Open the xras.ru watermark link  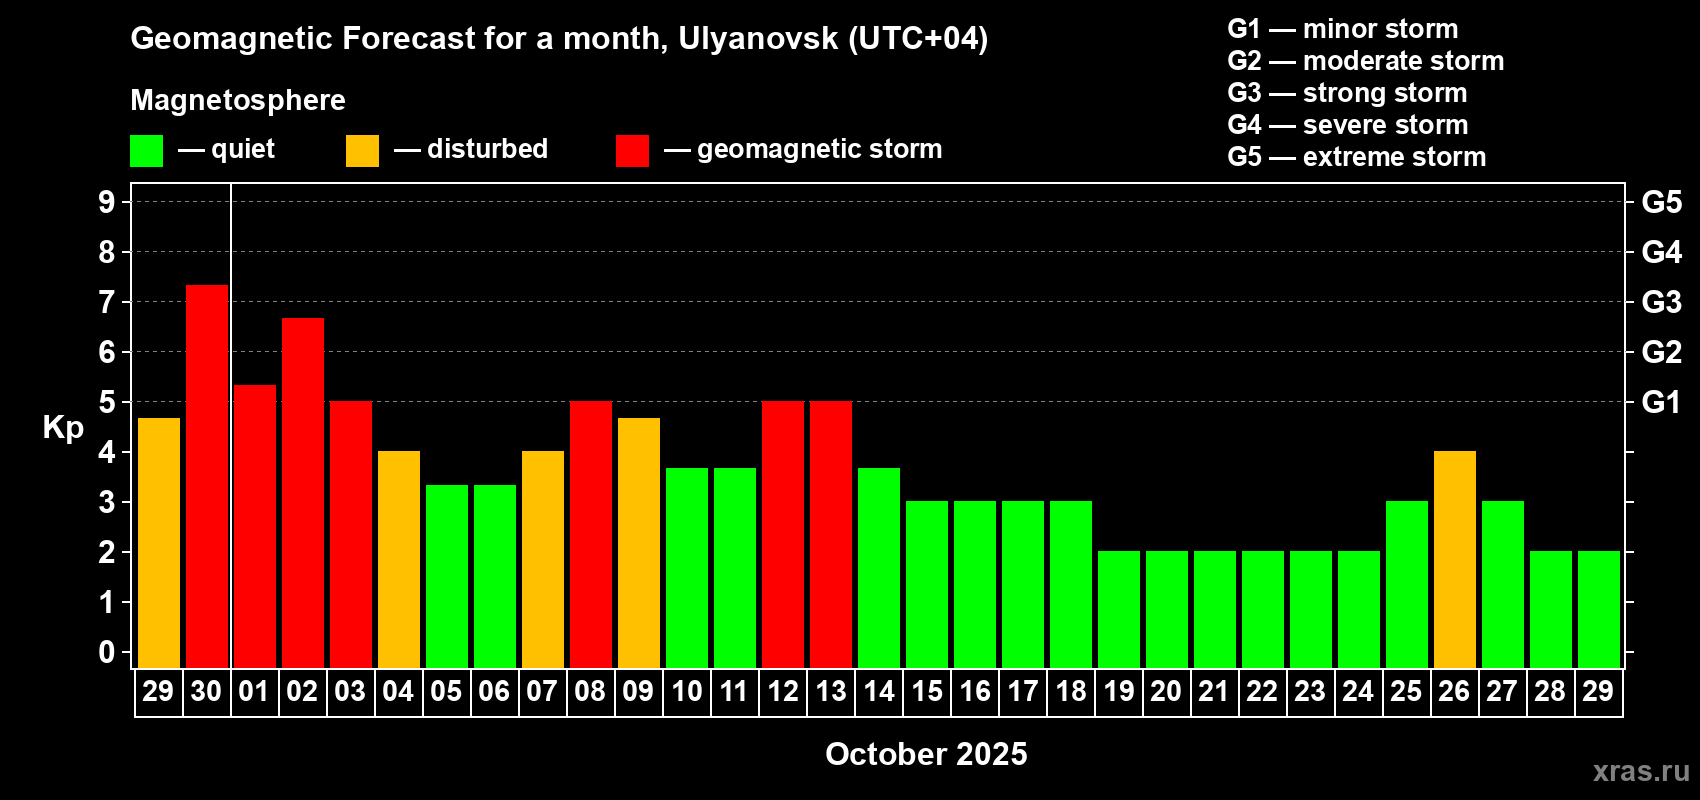(x=1641, y=771)
